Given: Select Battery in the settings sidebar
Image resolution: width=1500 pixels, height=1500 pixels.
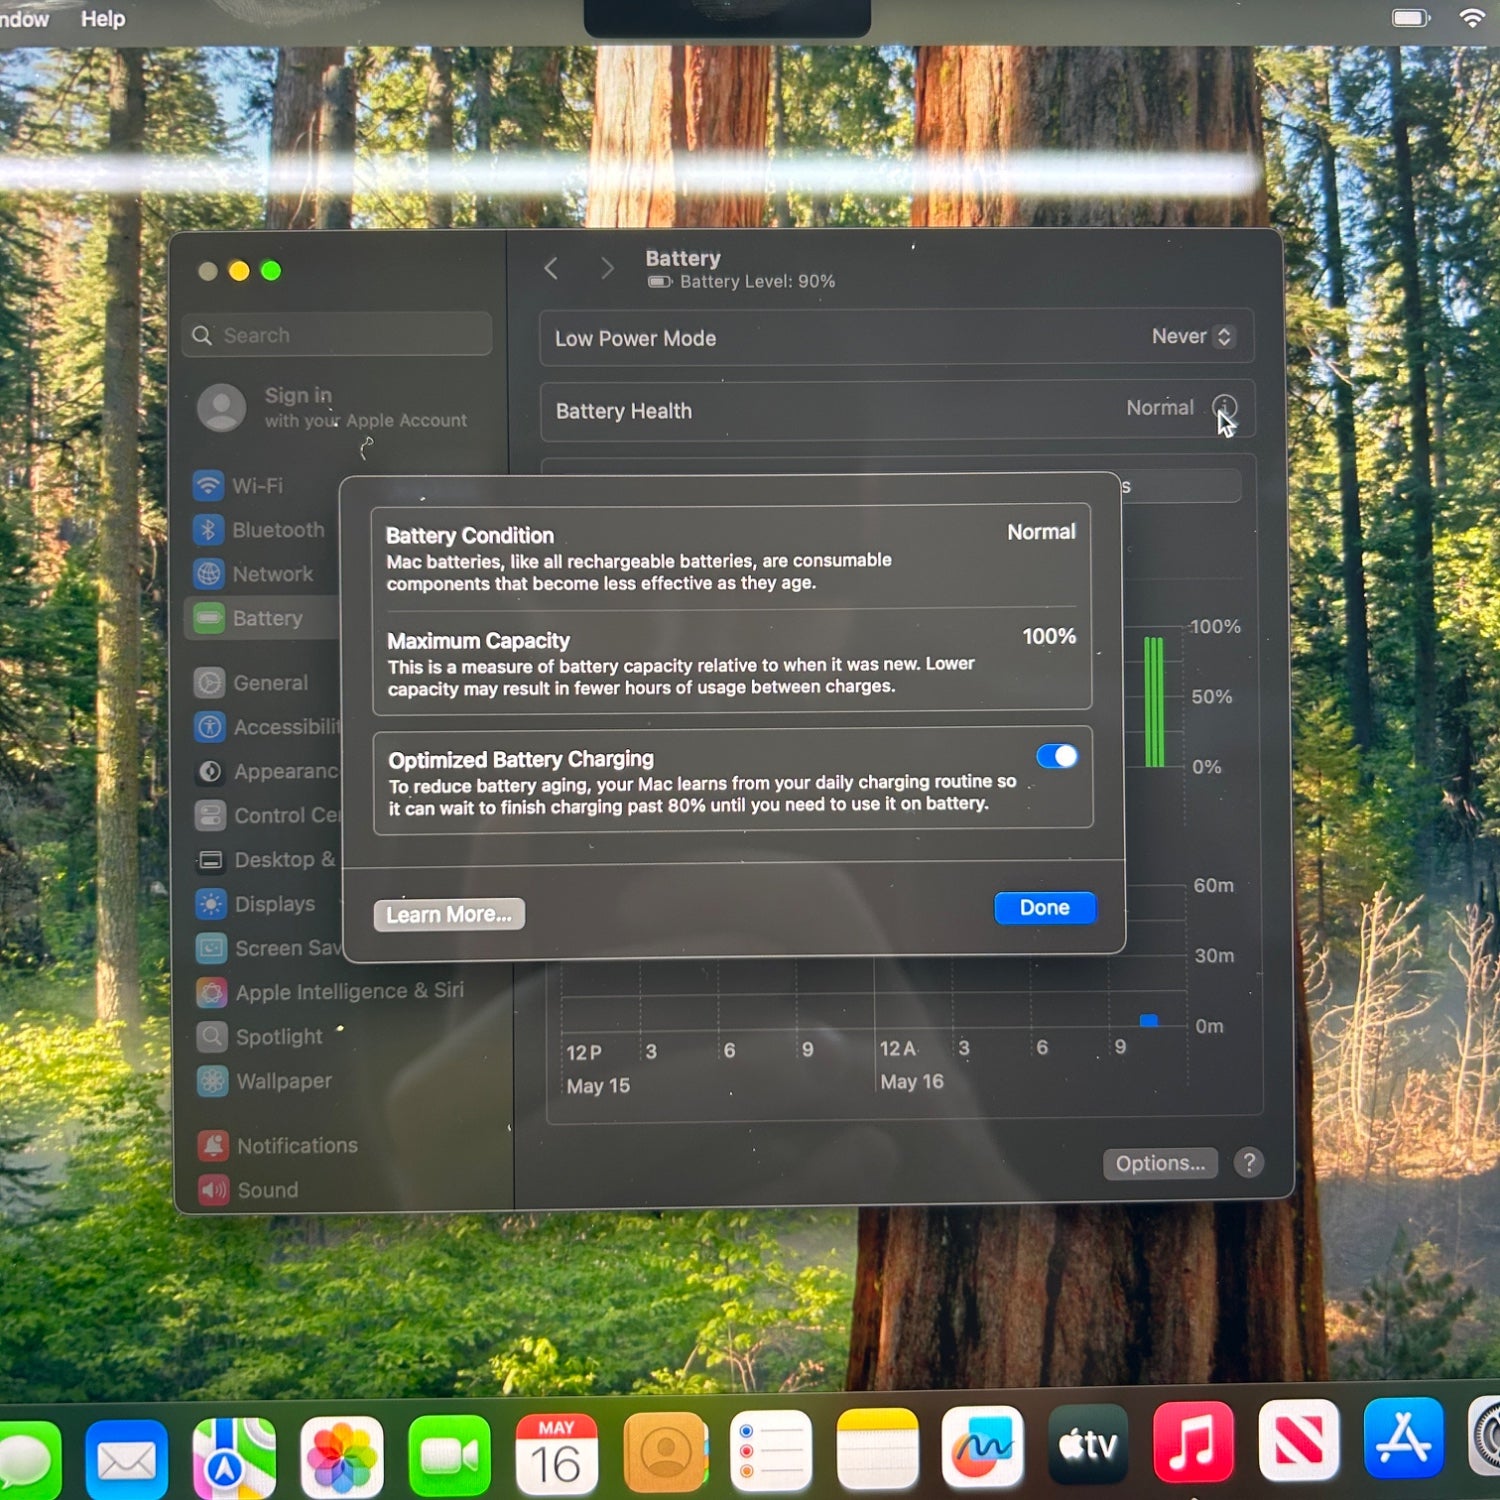Looking at the screenshot, I should click(264, 618).
